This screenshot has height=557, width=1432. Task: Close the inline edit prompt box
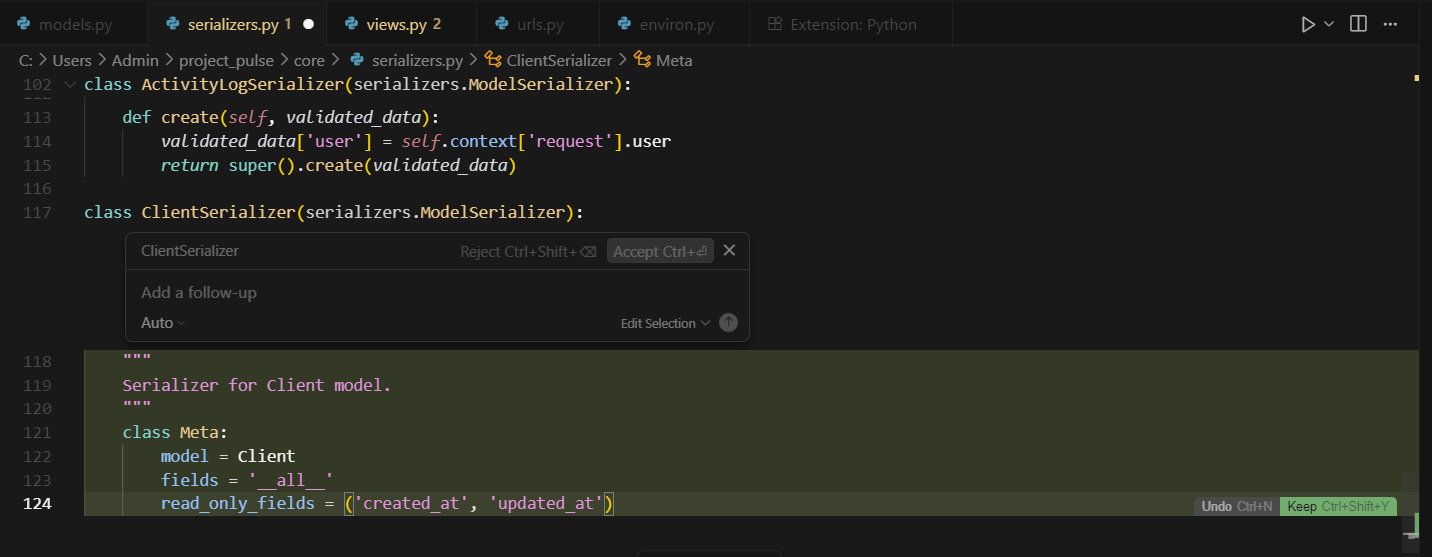pyautogui.click(x=729, y=251)
